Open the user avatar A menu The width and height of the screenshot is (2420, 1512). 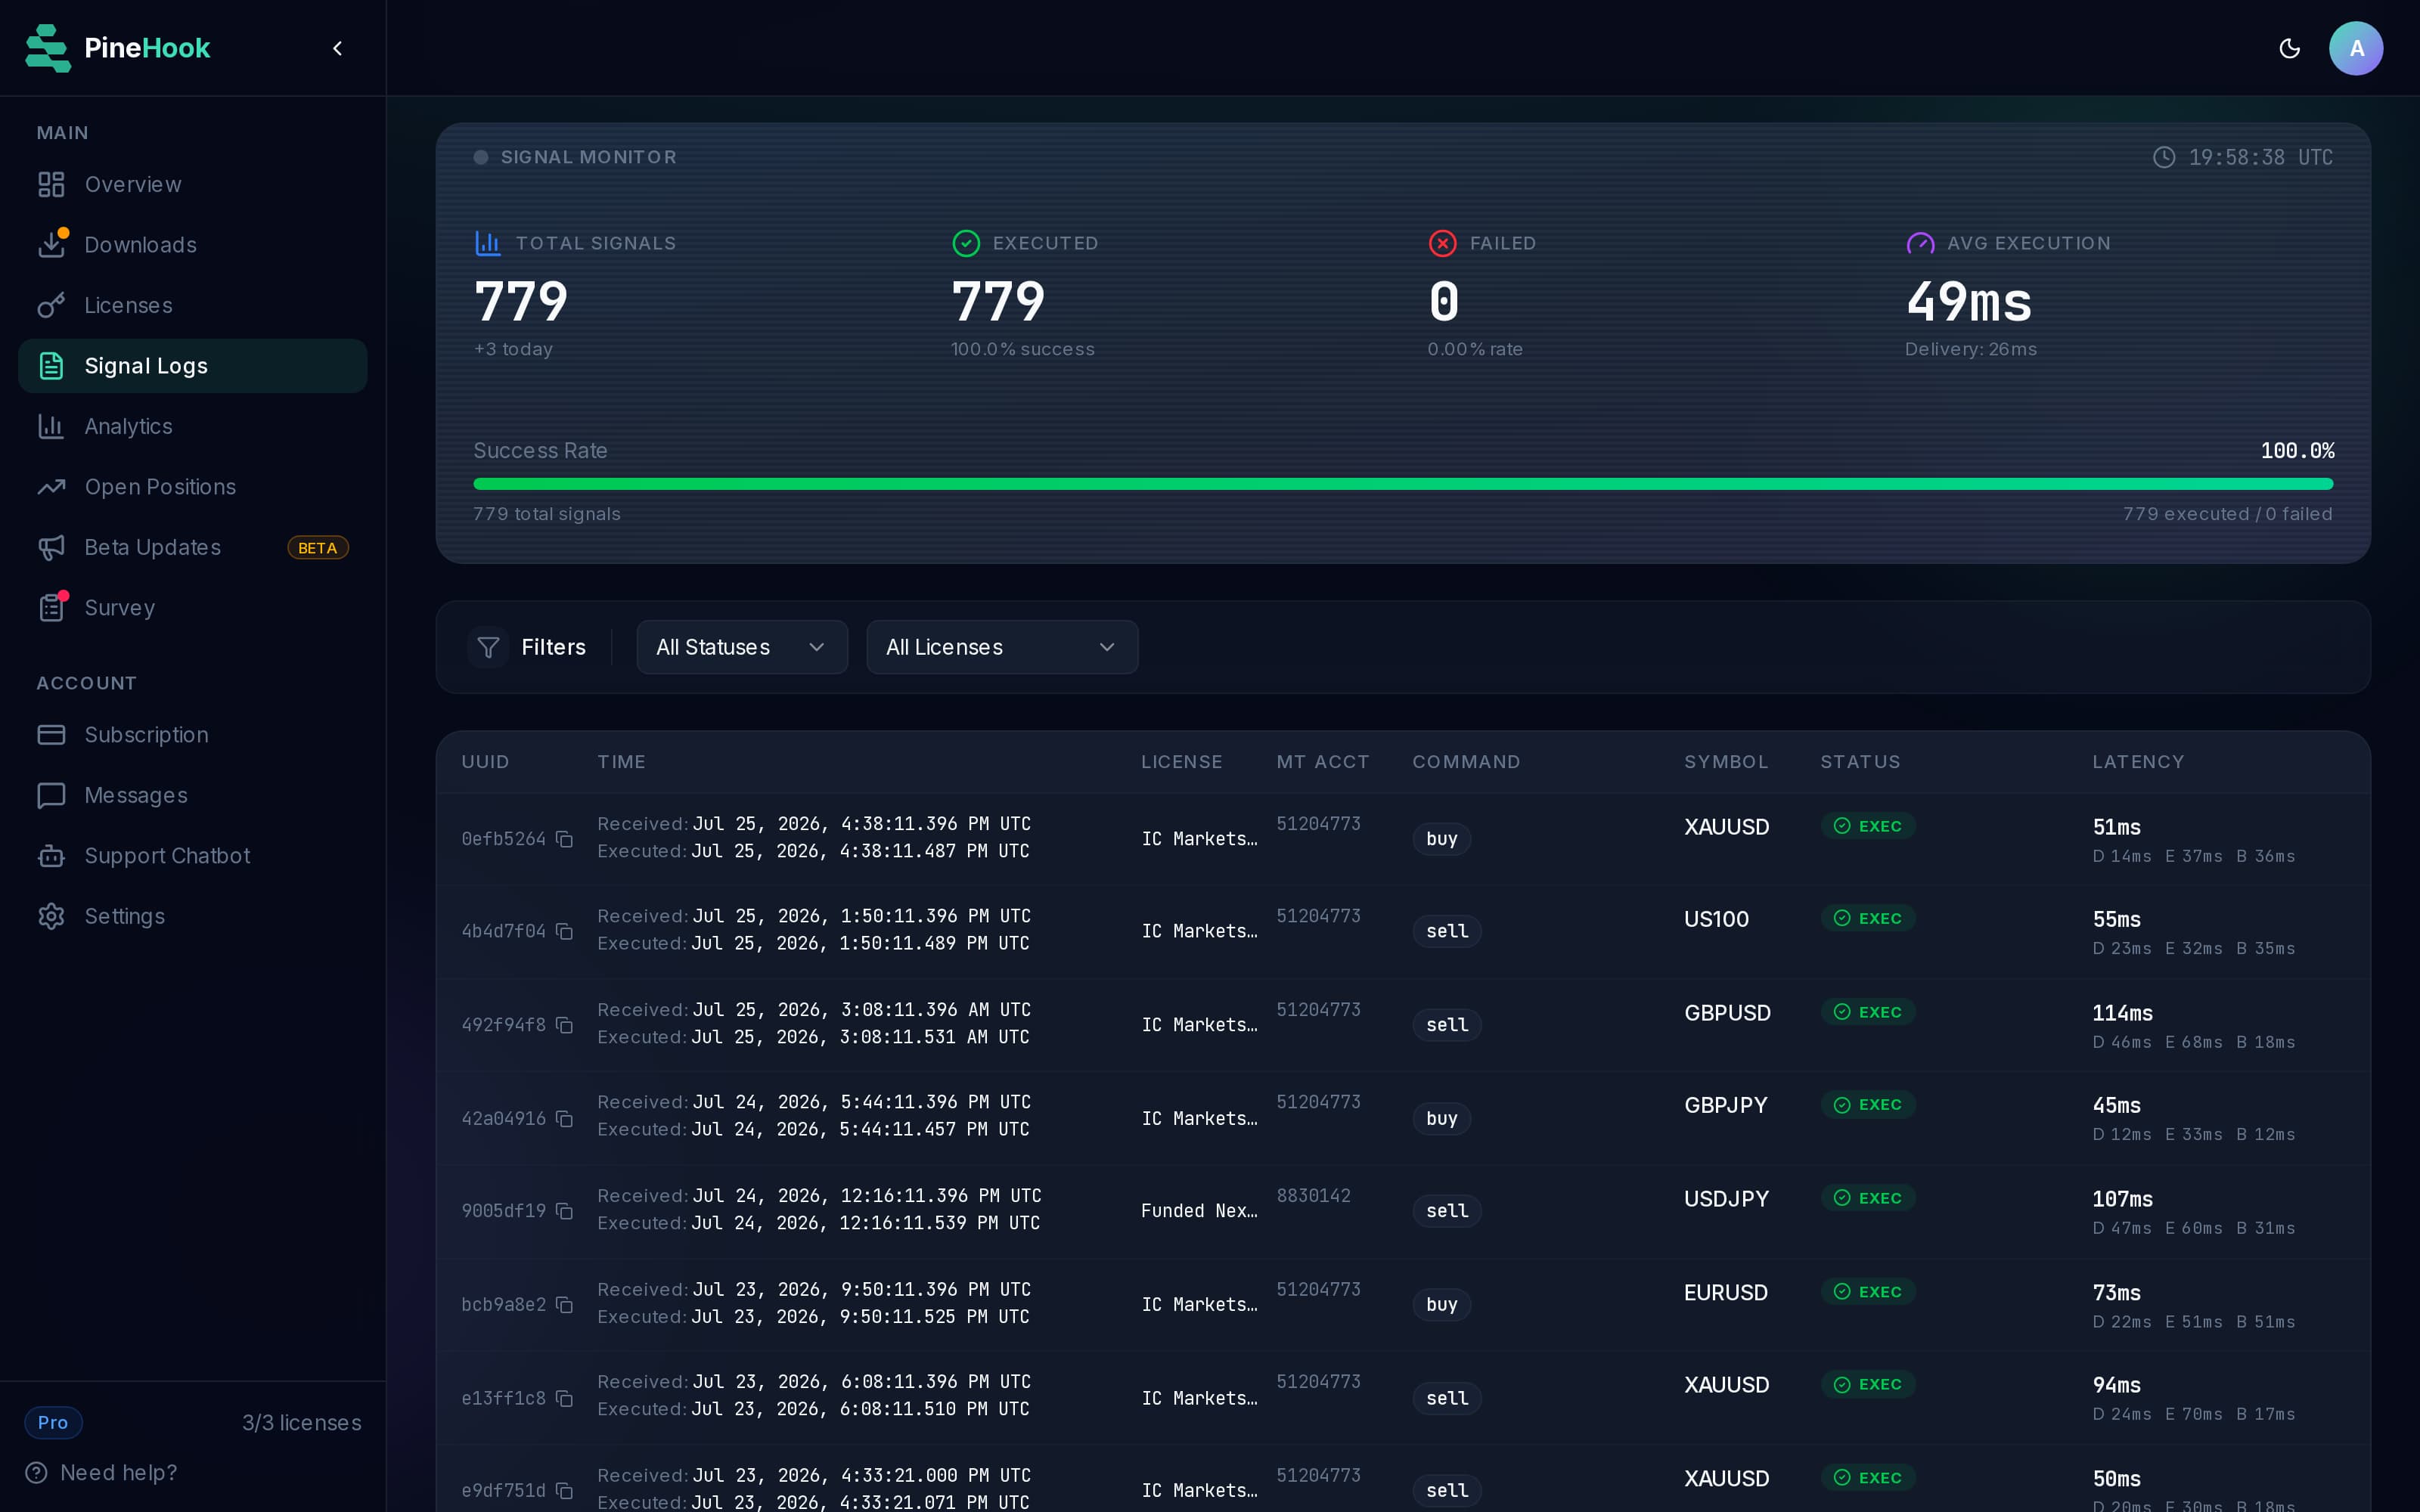click(x=2355, y=48)
